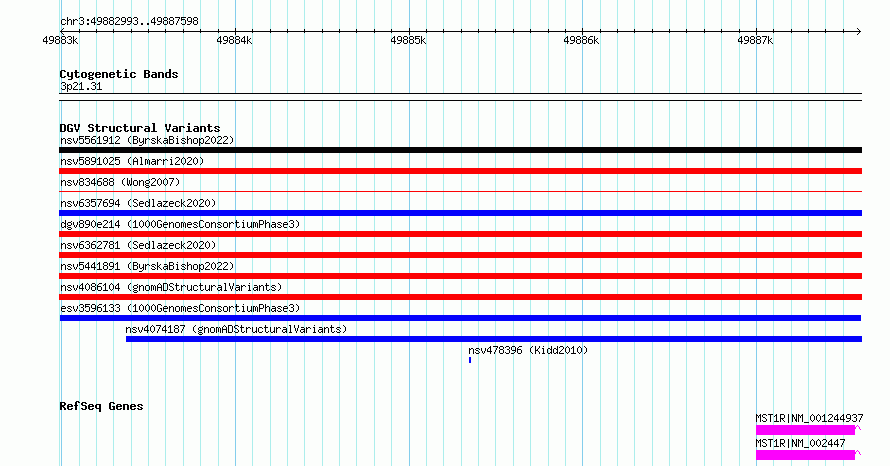This screenshot has height=466, width=890.
Task: Select the blue nsv4074187 variant bar
Action: click(x=494, y=339)
